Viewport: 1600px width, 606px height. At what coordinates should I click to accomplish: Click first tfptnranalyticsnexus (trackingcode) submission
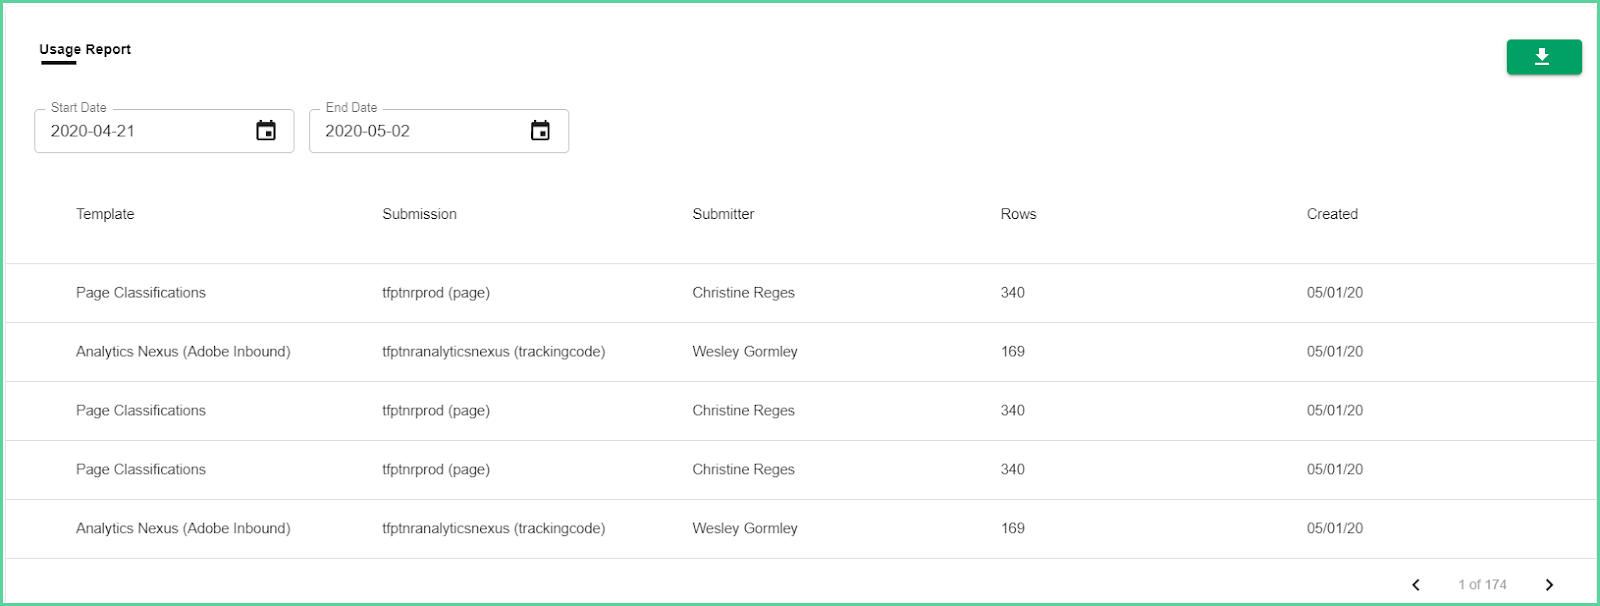point(493,352)
